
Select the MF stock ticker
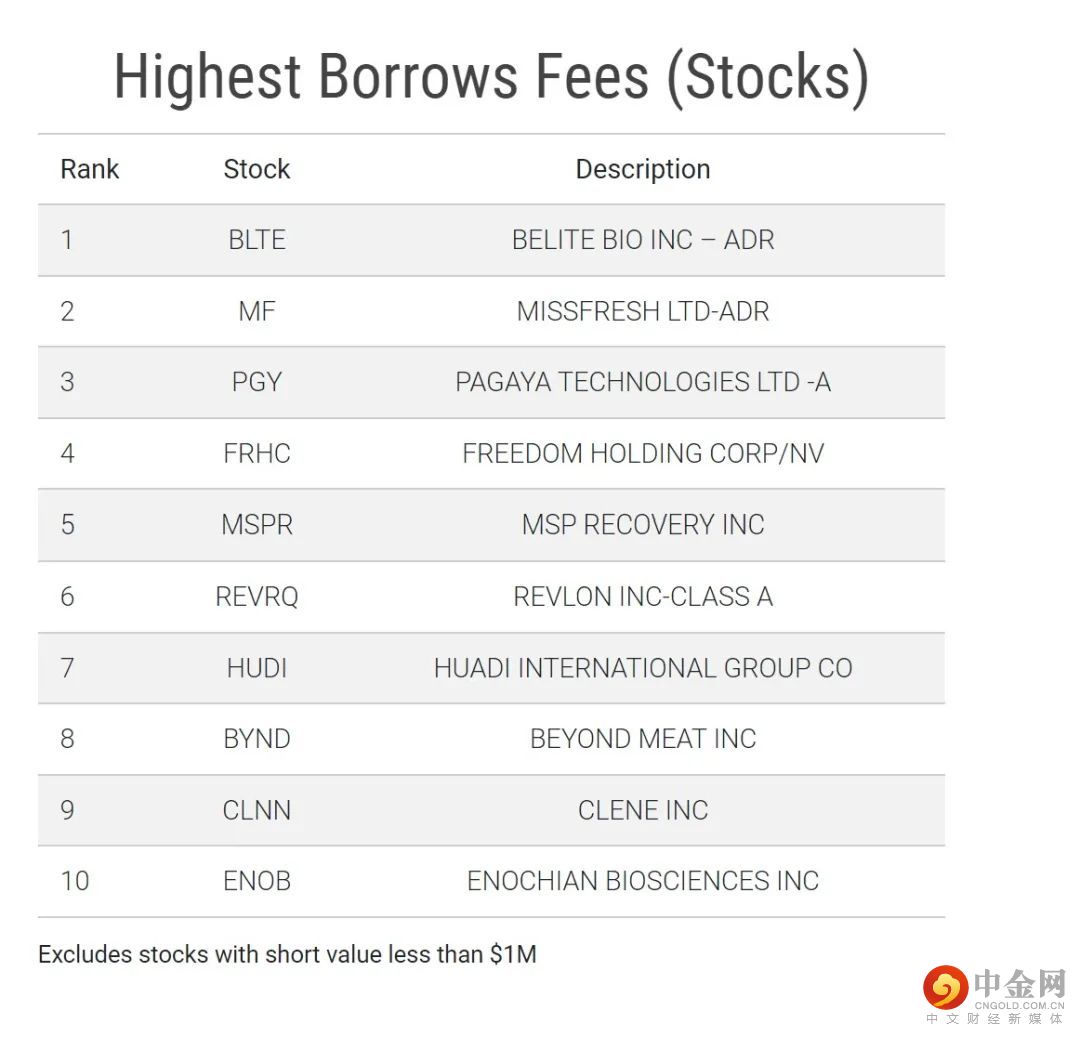(x=257, y=311)
